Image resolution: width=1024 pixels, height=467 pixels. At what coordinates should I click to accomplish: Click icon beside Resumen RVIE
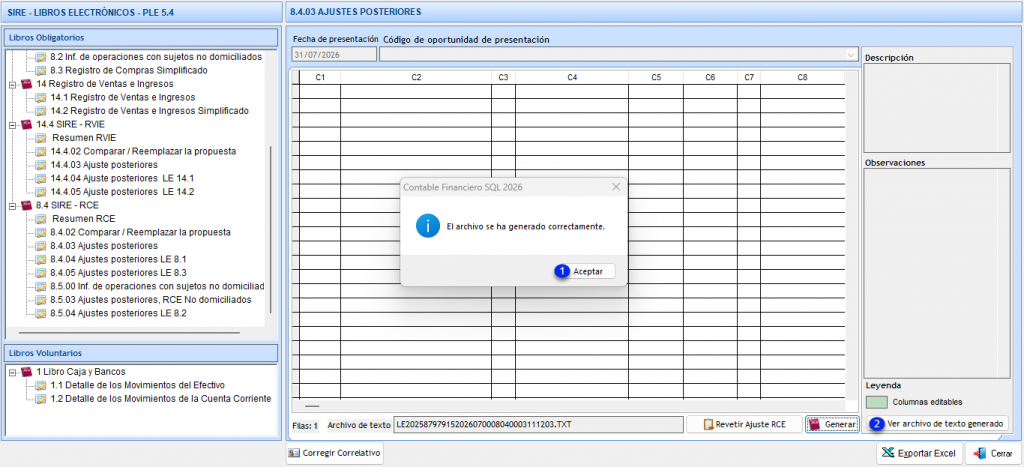point(40,138)
